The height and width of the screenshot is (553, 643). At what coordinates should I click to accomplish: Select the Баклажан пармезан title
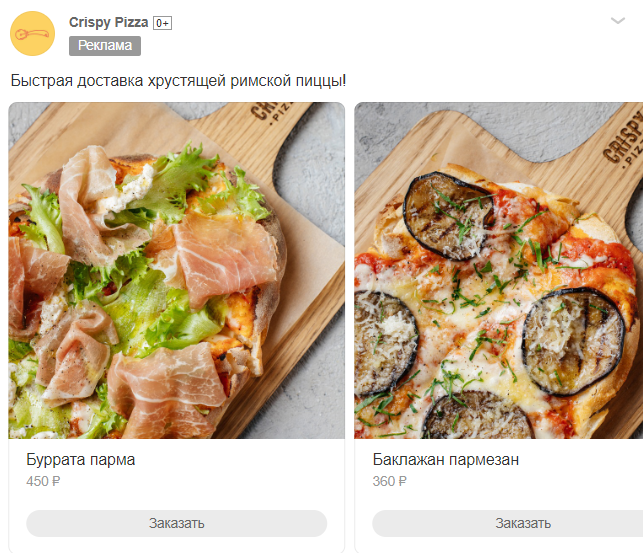click(445, 460)
